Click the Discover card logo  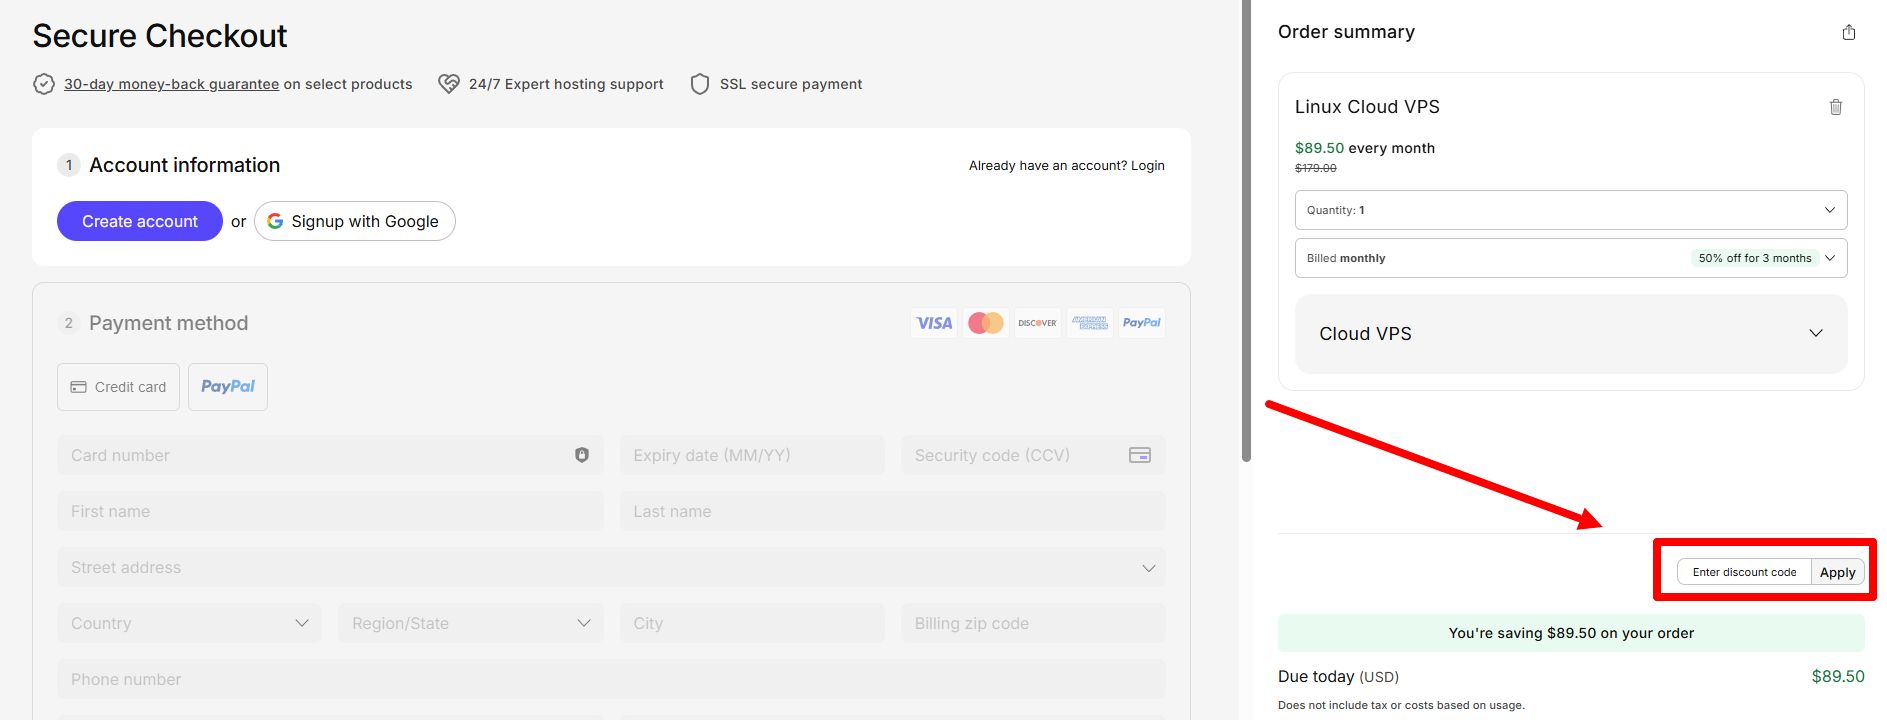pos(1038,323)
